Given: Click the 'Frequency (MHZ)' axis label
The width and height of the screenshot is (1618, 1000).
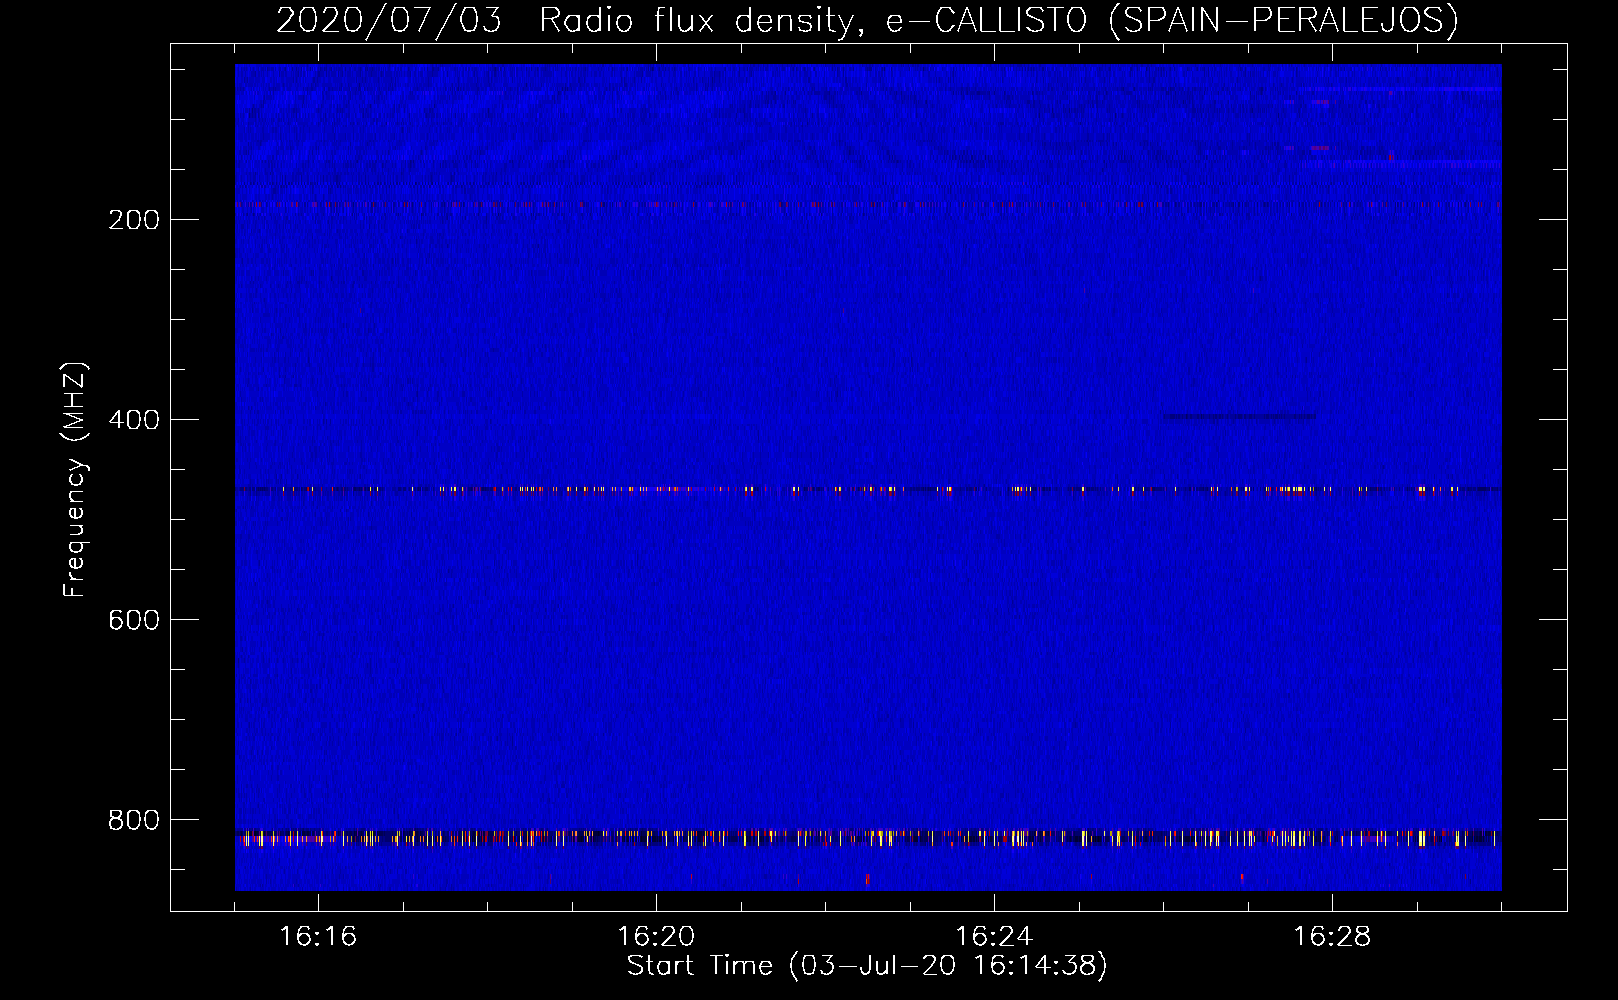Looking at the screenshot, I should pos(74,480).
